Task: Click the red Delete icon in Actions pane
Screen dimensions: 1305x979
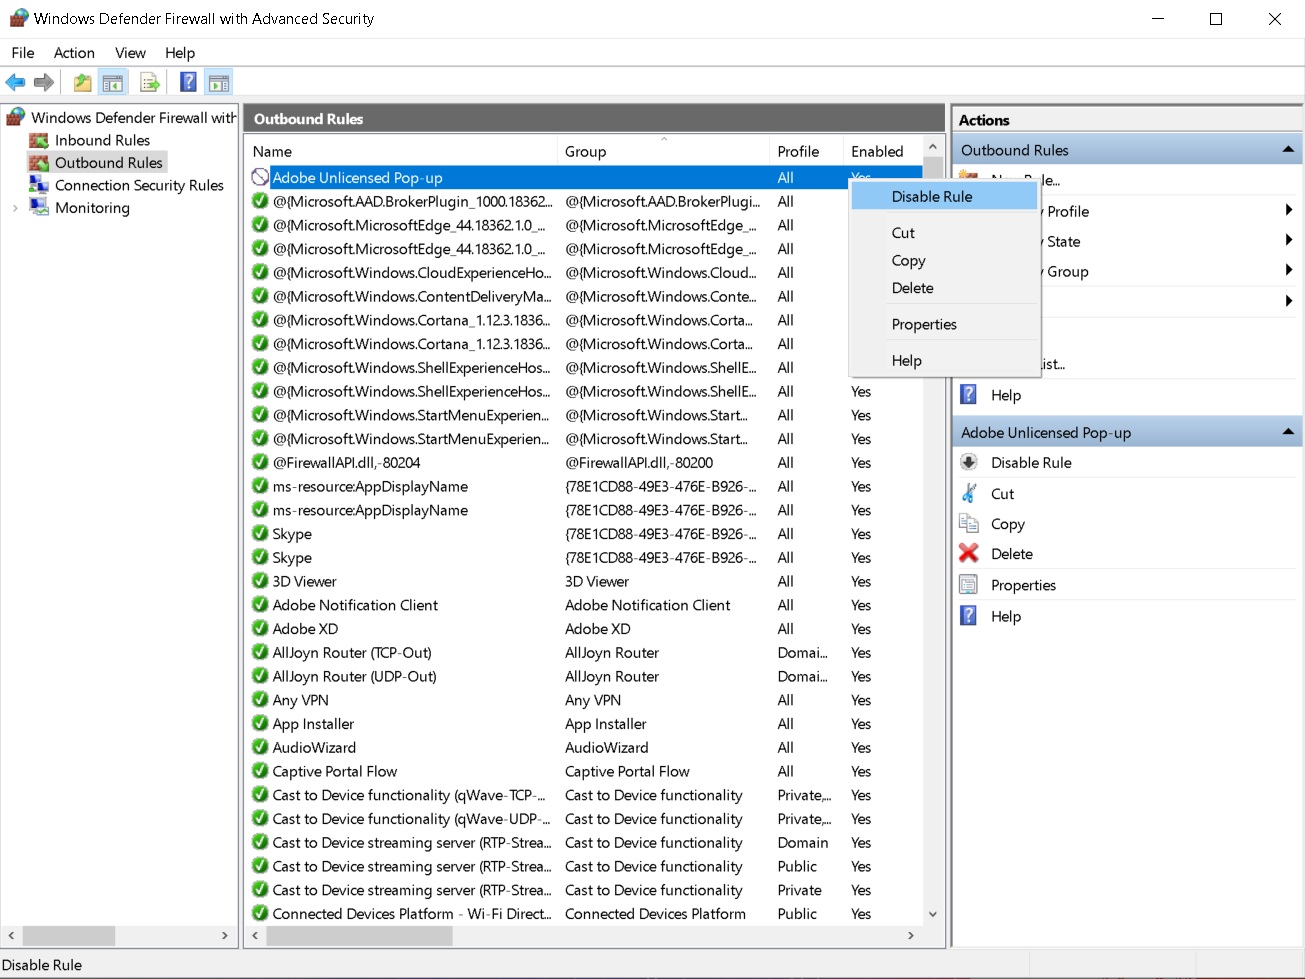Action: tap(969, 554)
